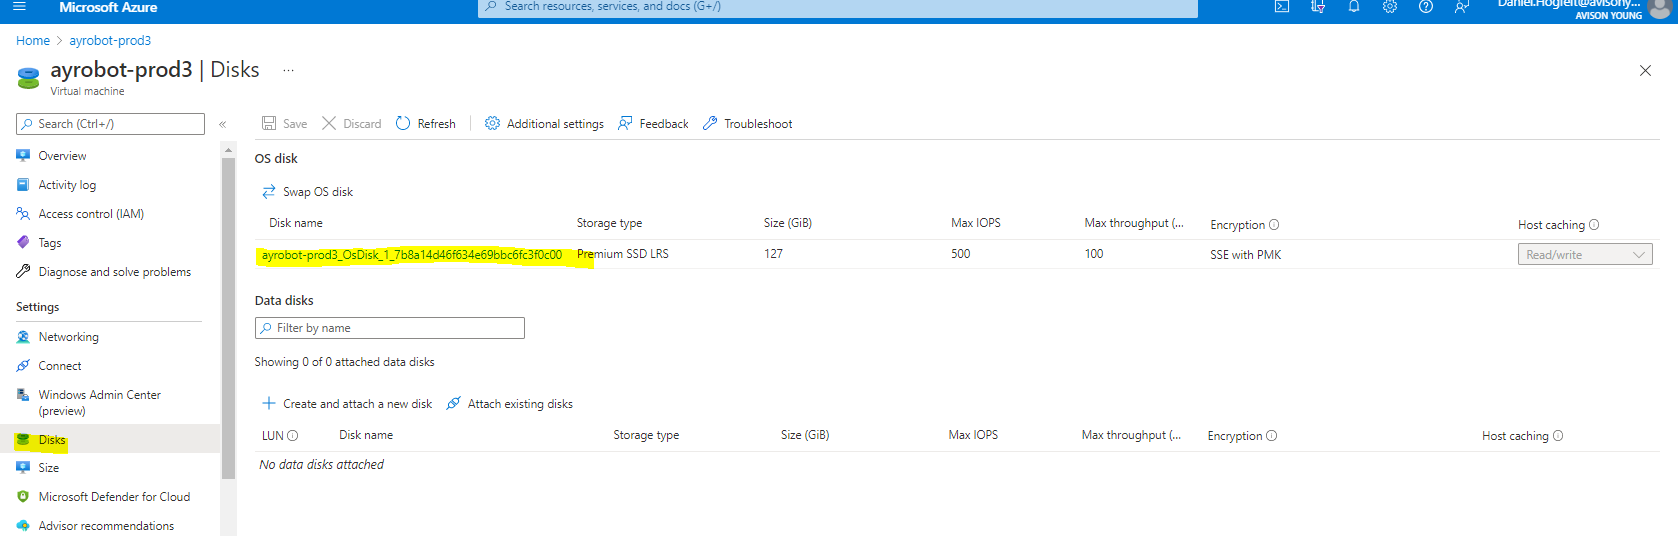Open the ayrobot-prod3_OsDisk disk link
This screenshot has height=536, width=1678.
pyautogui.click(x=412, y=255)
